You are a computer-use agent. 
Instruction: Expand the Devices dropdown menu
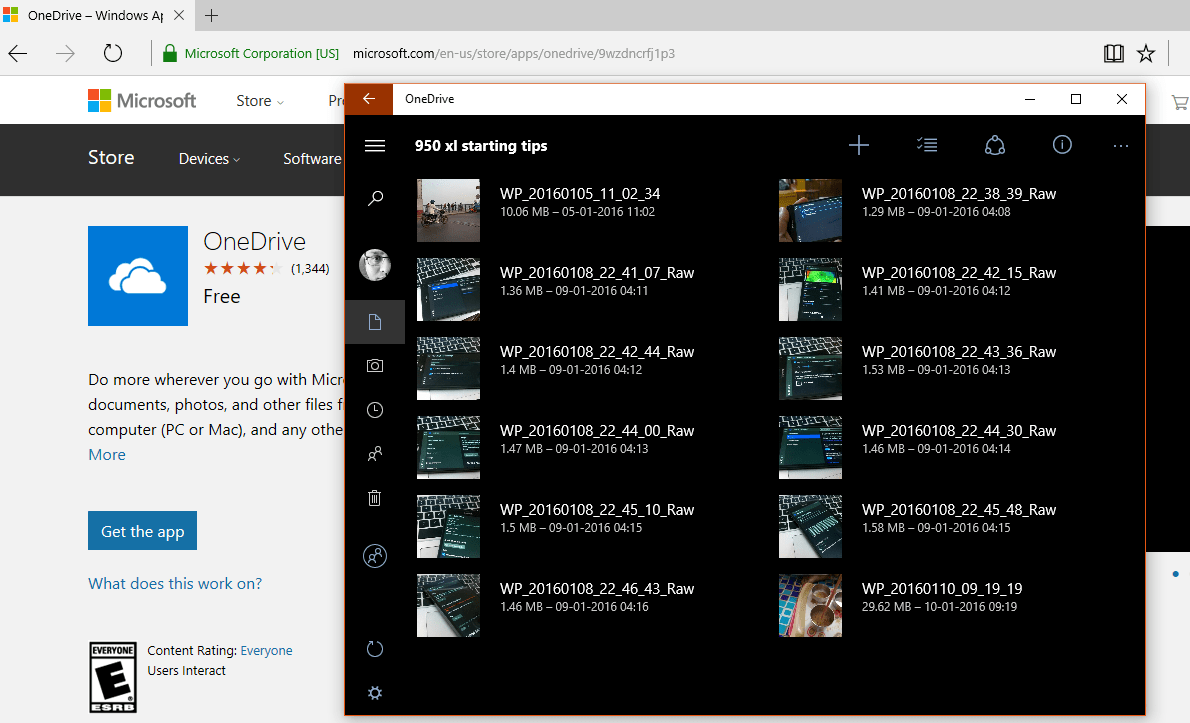point(209,159)
